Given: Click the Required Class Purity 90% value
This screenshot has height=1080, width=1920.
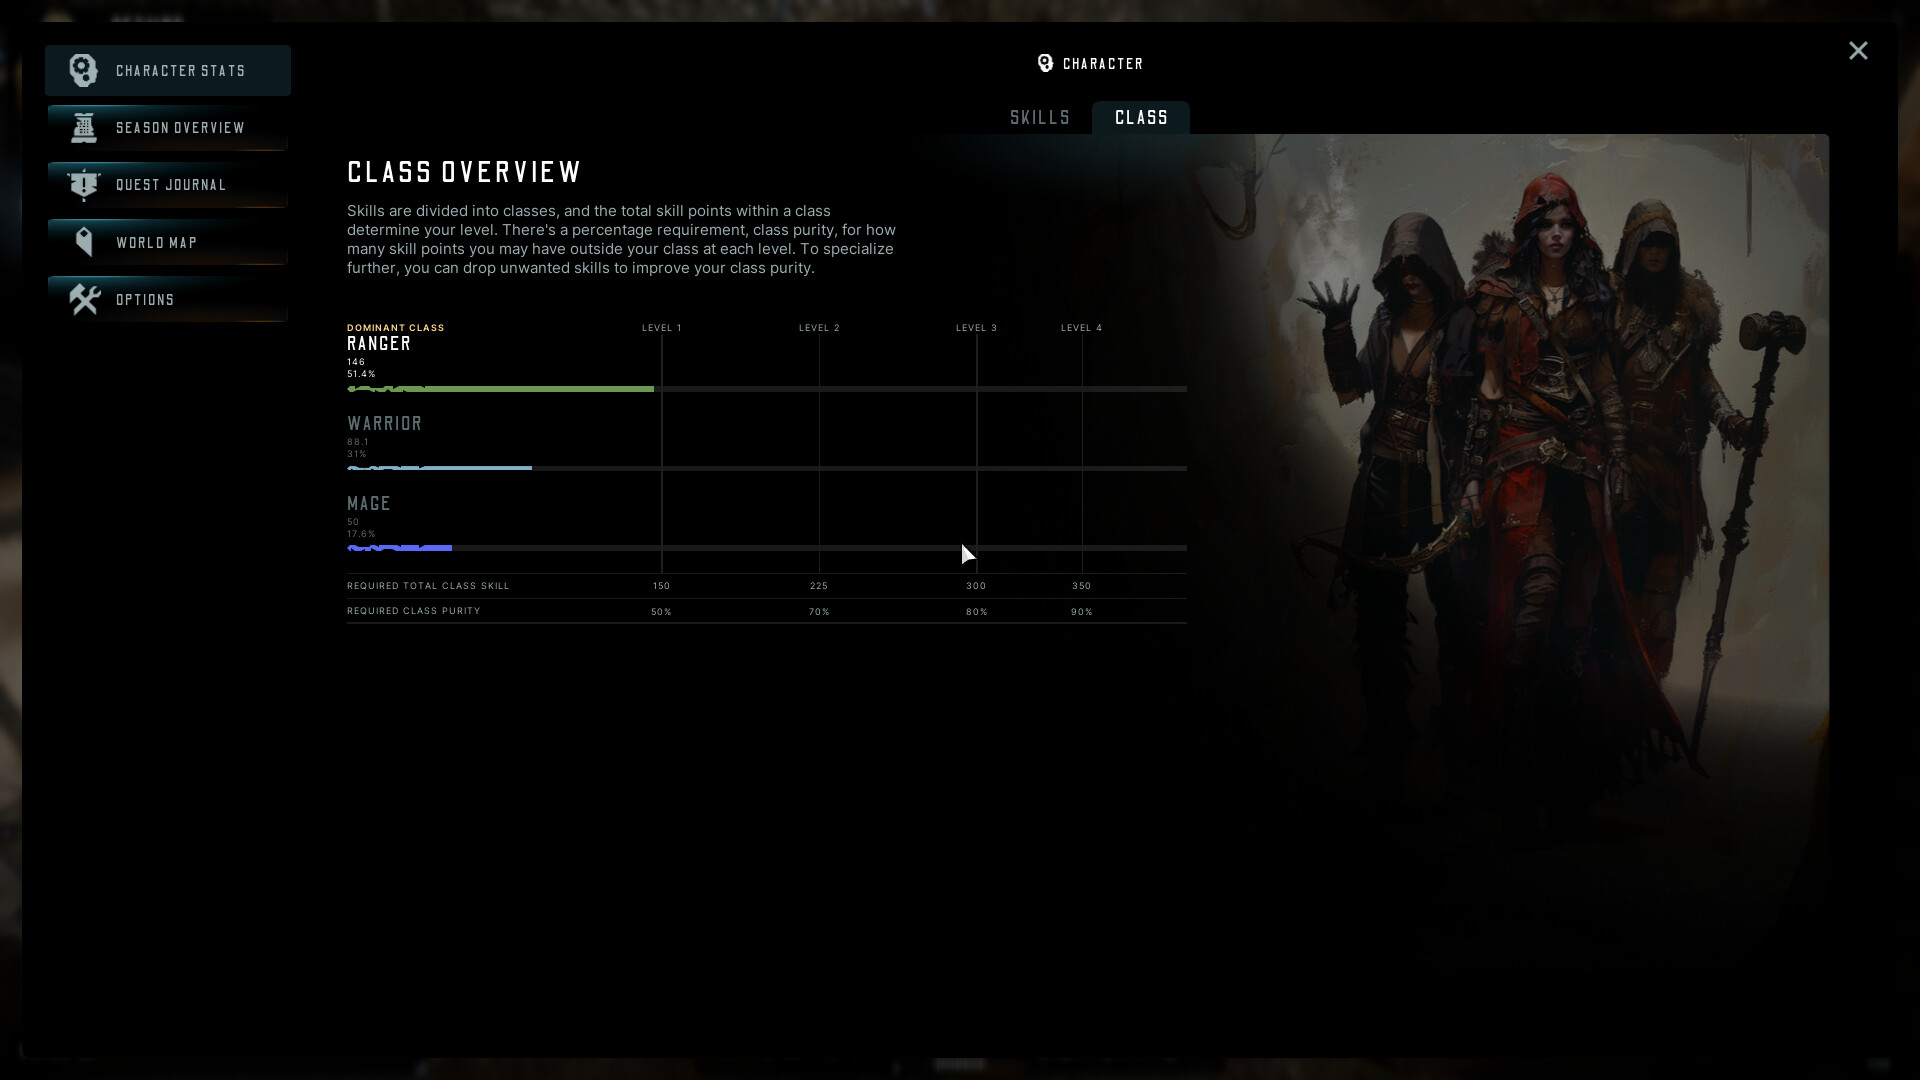Looking at the screenshot, I should pos(1083,611).
